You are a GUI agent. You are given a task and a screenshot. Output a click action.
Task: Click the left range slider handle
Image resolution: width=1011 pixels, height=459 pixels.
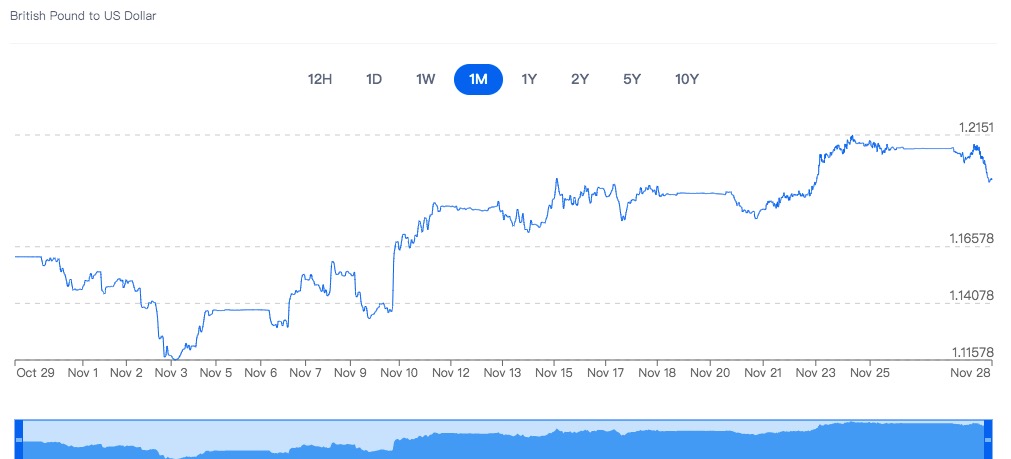pos(19,440)
